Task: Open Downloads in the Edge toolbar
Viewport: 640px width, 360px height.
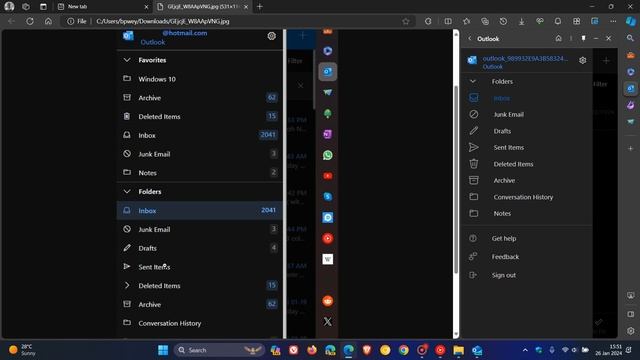Action: click(522, 21)
